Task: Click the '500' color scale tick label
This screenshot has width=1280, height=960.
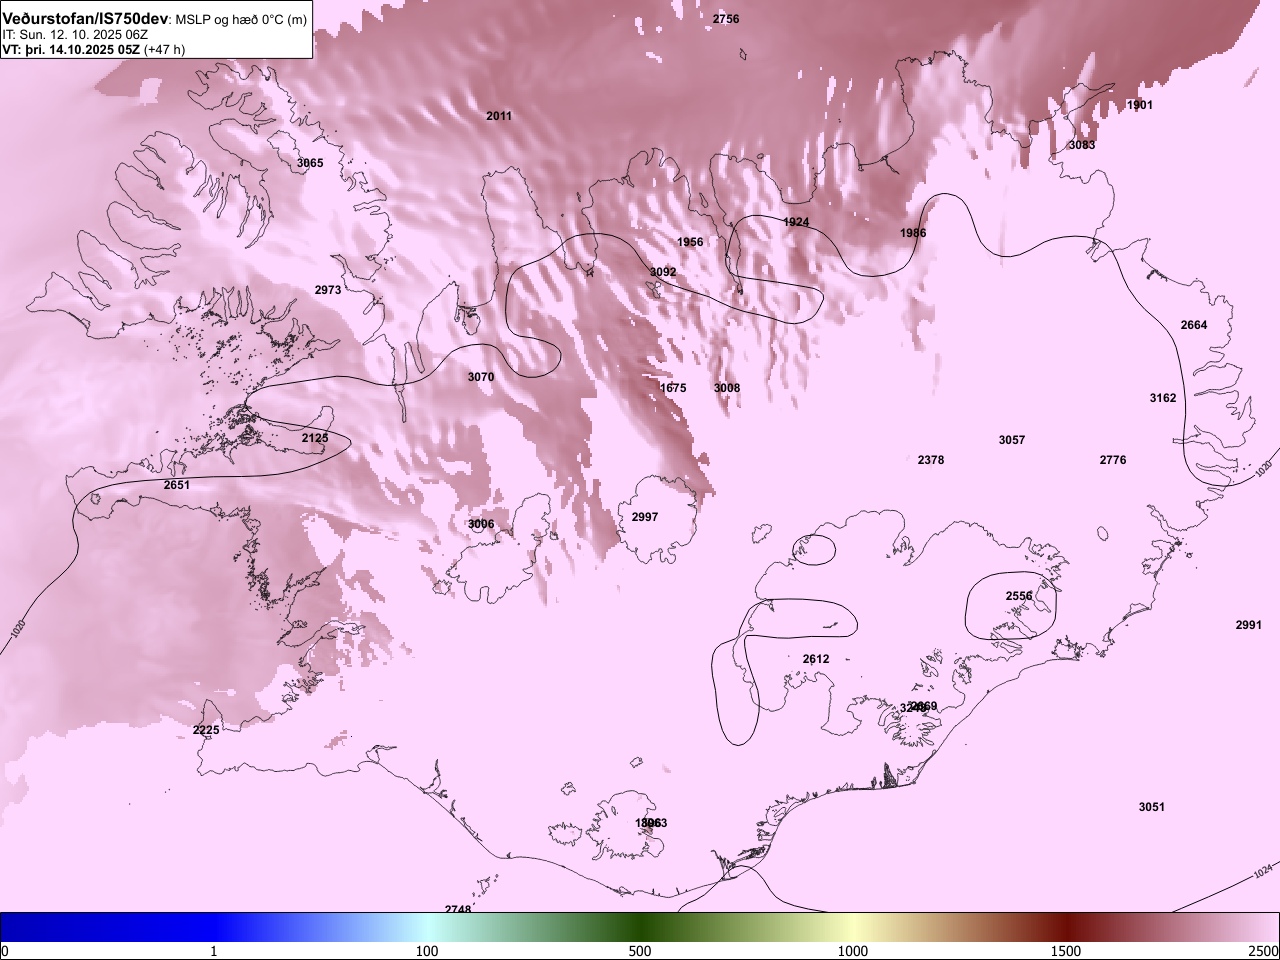Action: click(640, 950)
